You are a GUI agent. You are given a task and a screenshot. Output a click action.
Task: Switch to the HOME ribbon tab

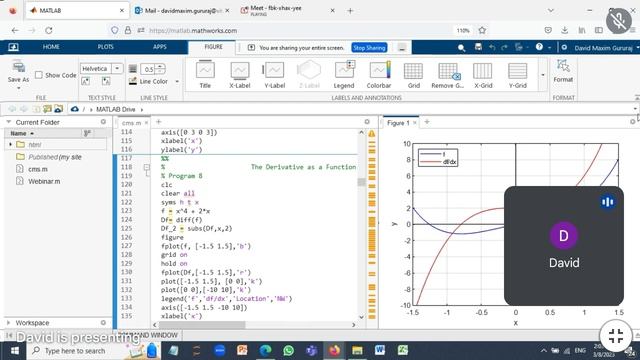[x=51, y=47]
